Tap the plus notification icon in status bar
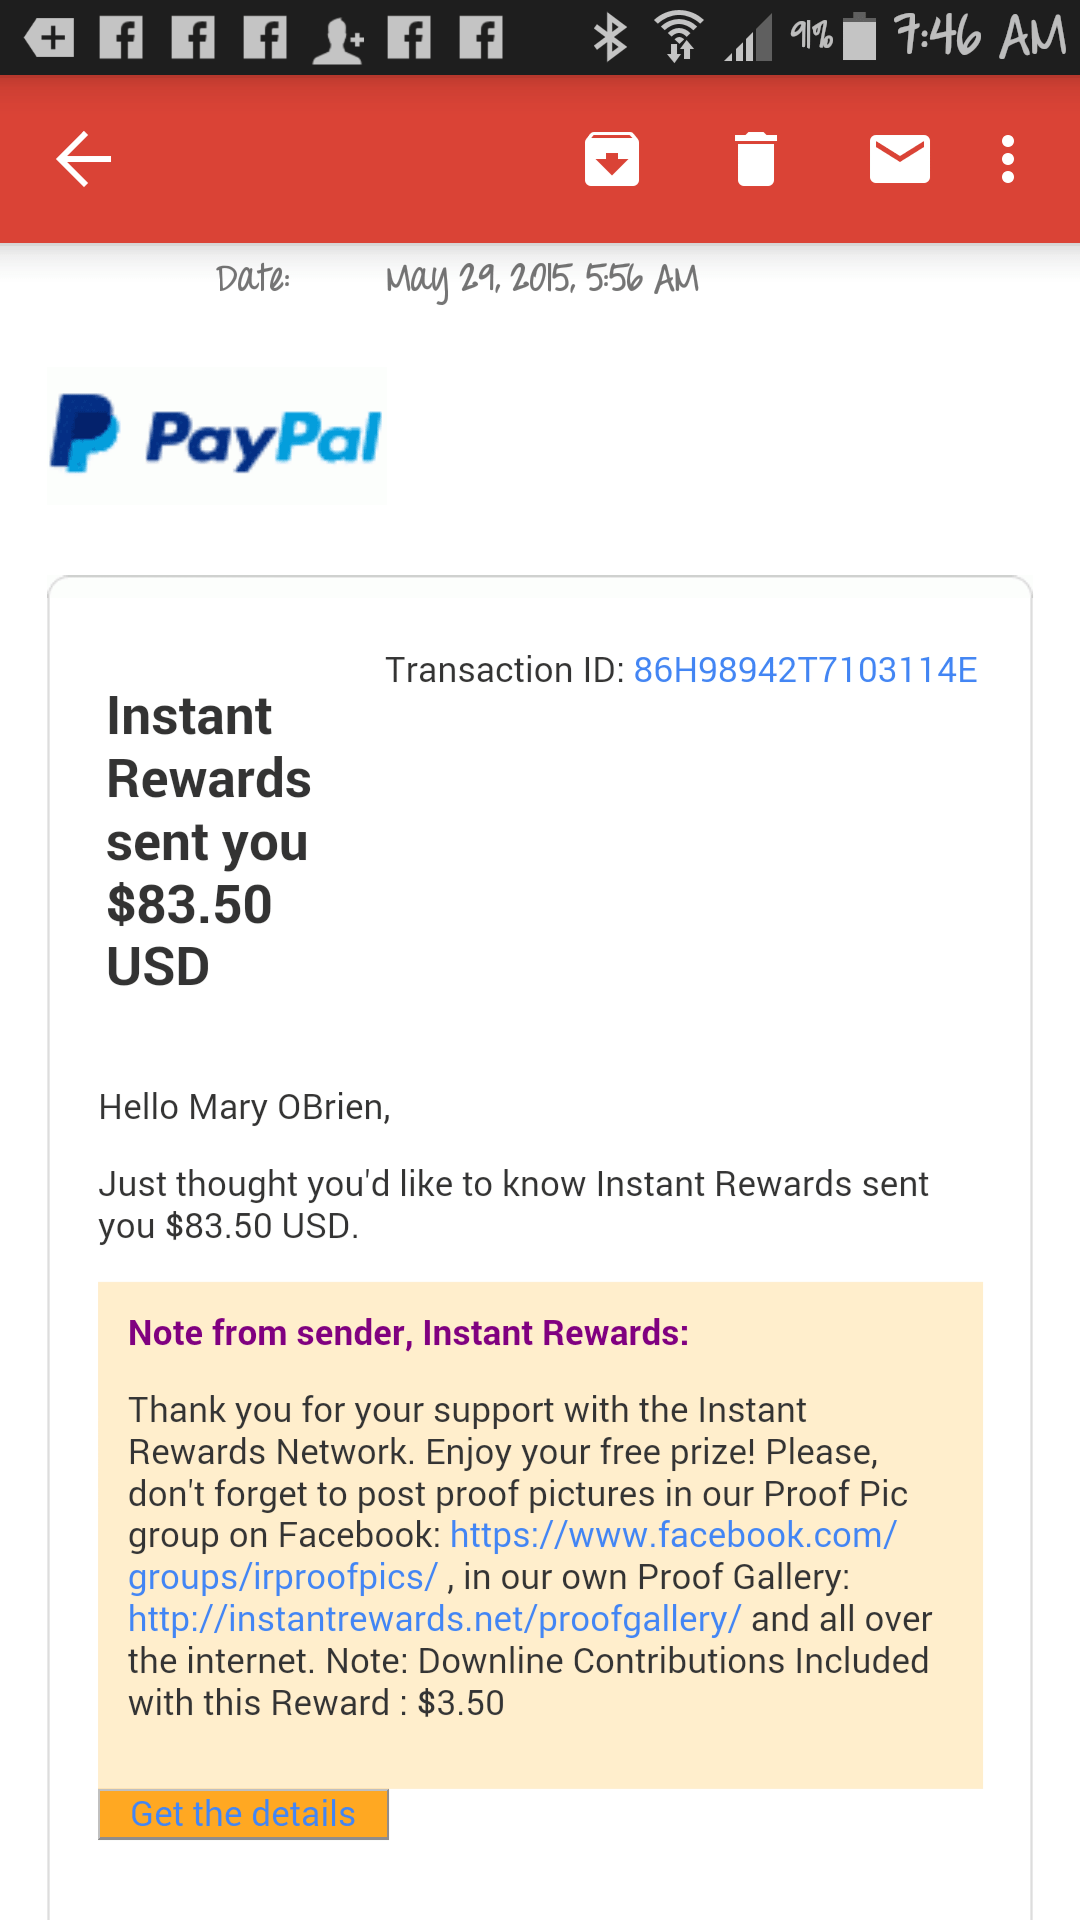The width and height of the screenshot is (1080, 1920). [x=50, y=38]
